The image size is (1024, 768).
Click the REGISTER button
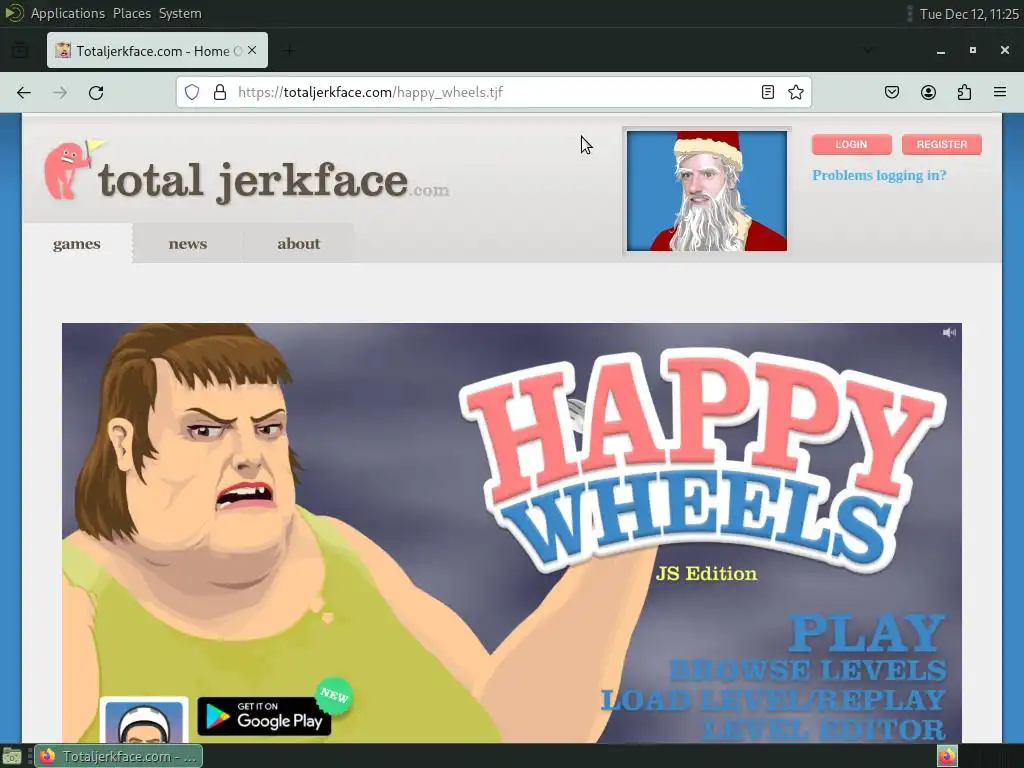click(x=942, y=144)
